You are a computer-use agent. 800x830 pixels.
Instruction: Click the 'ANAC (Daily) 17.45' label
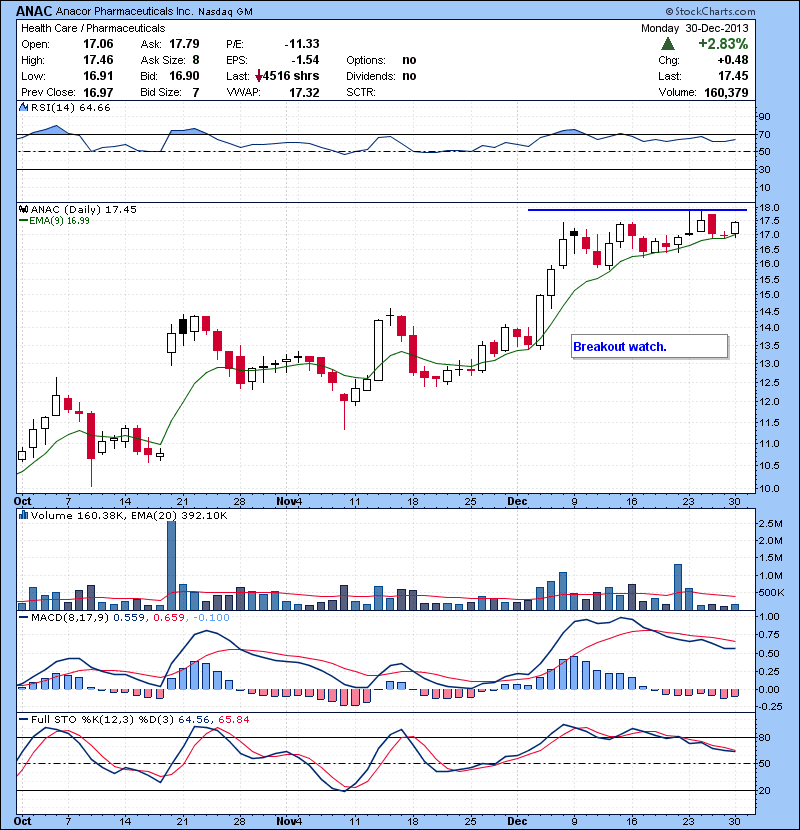[x=84, y=209]
